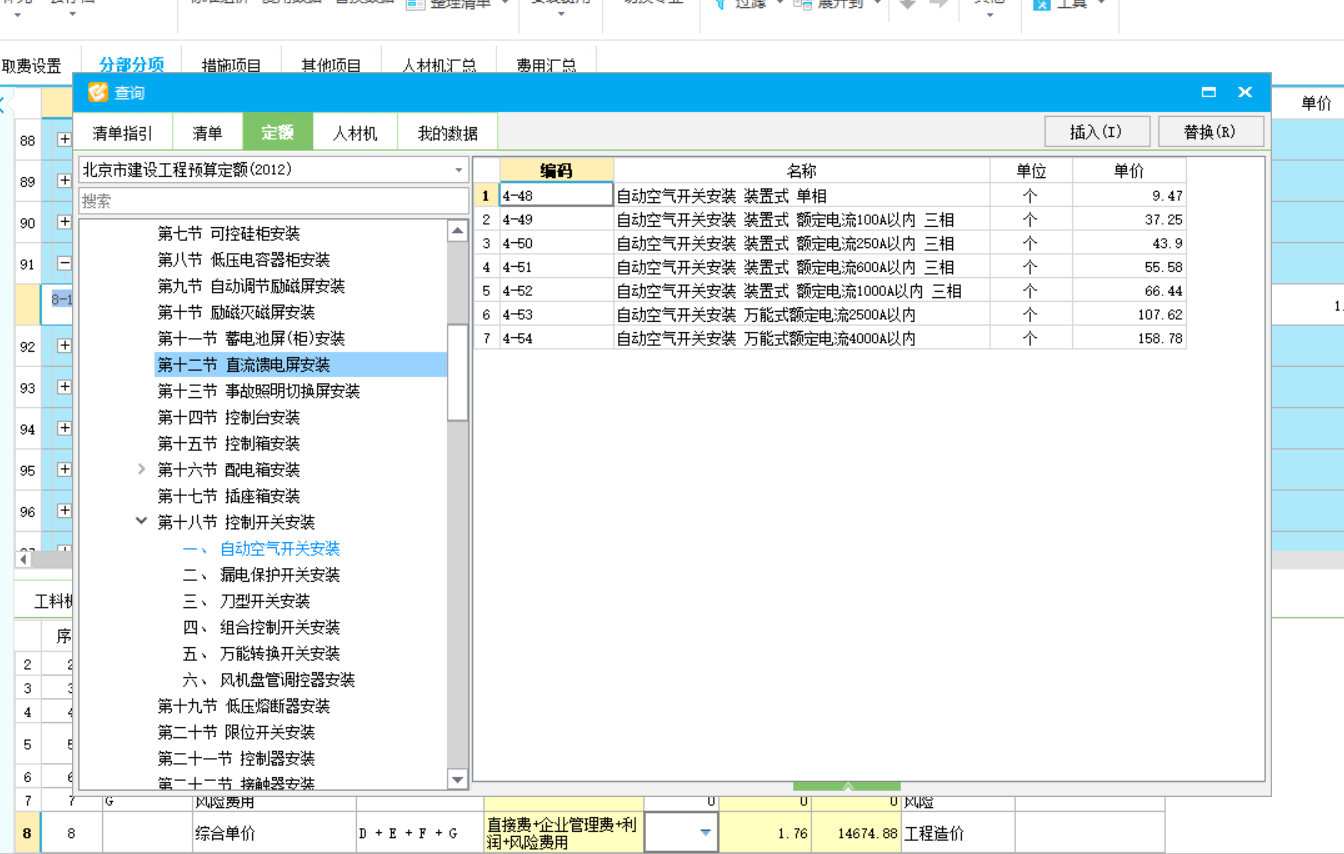Image resolution: width=1344 pixels, height=854 pixels.
Task: Click the 单位 column header in results
Action: (x=1031, y=170)
